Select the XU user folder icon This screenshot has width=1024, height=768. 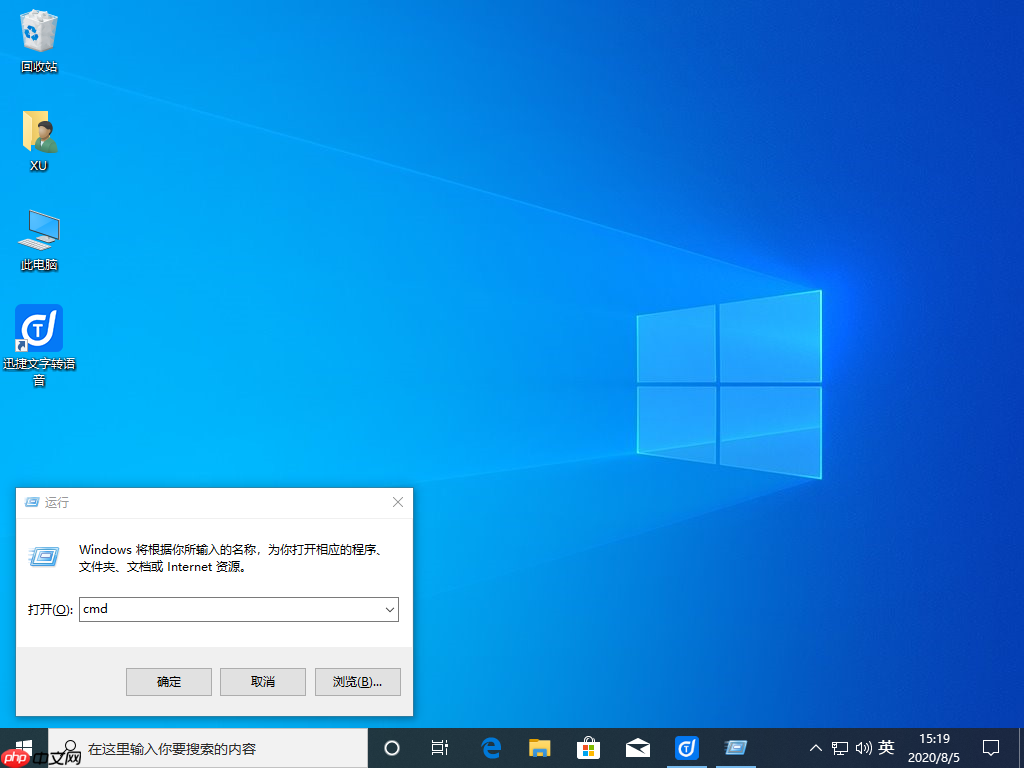coord(39,141)
